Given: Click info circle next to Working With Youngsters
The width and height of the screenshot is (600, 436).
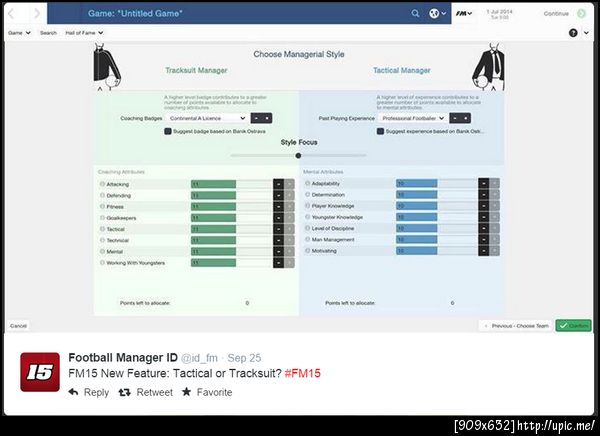Looking at the screenshot, I should [102, 263].
